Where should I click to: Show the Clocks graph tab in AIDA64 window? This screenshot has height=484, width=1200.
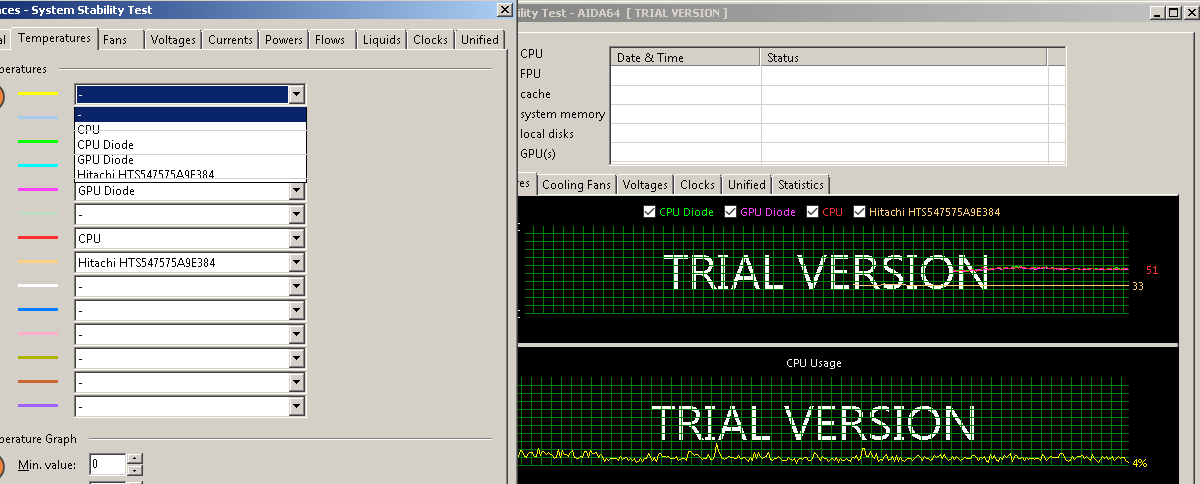[x=697, y=185]
